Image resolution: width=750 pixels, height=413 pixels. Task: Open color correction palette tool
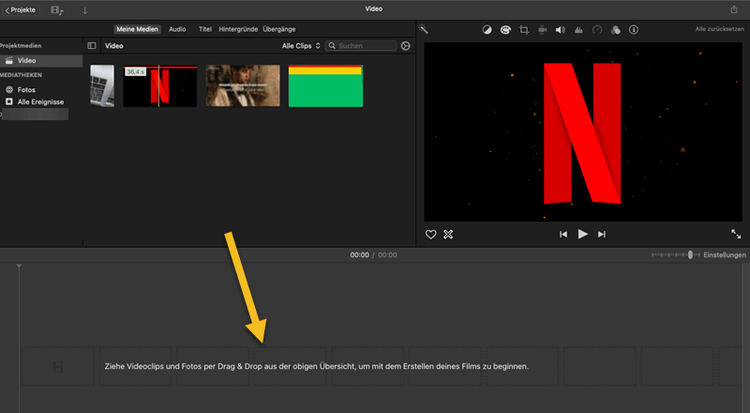pos(505,30)
